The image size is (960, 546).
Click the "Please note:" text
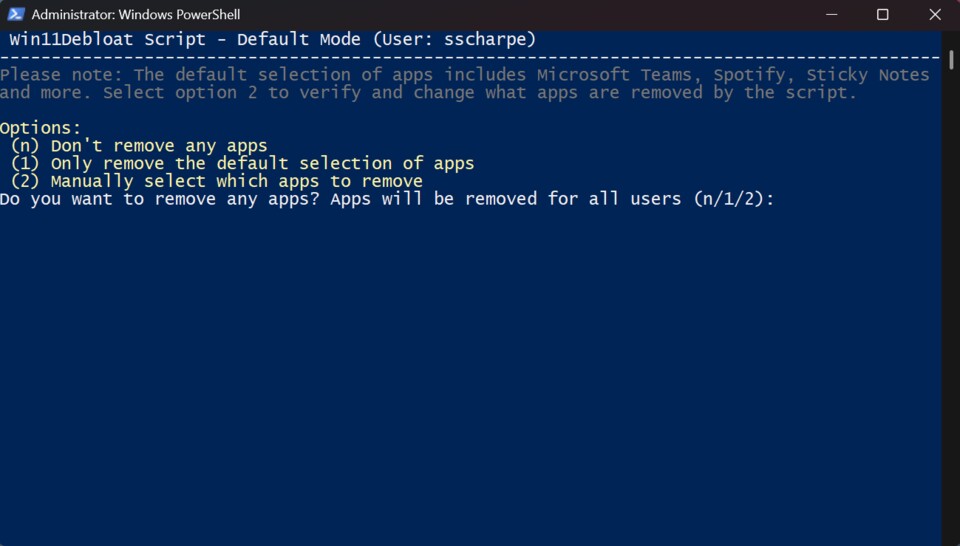[x=62, y=75]
